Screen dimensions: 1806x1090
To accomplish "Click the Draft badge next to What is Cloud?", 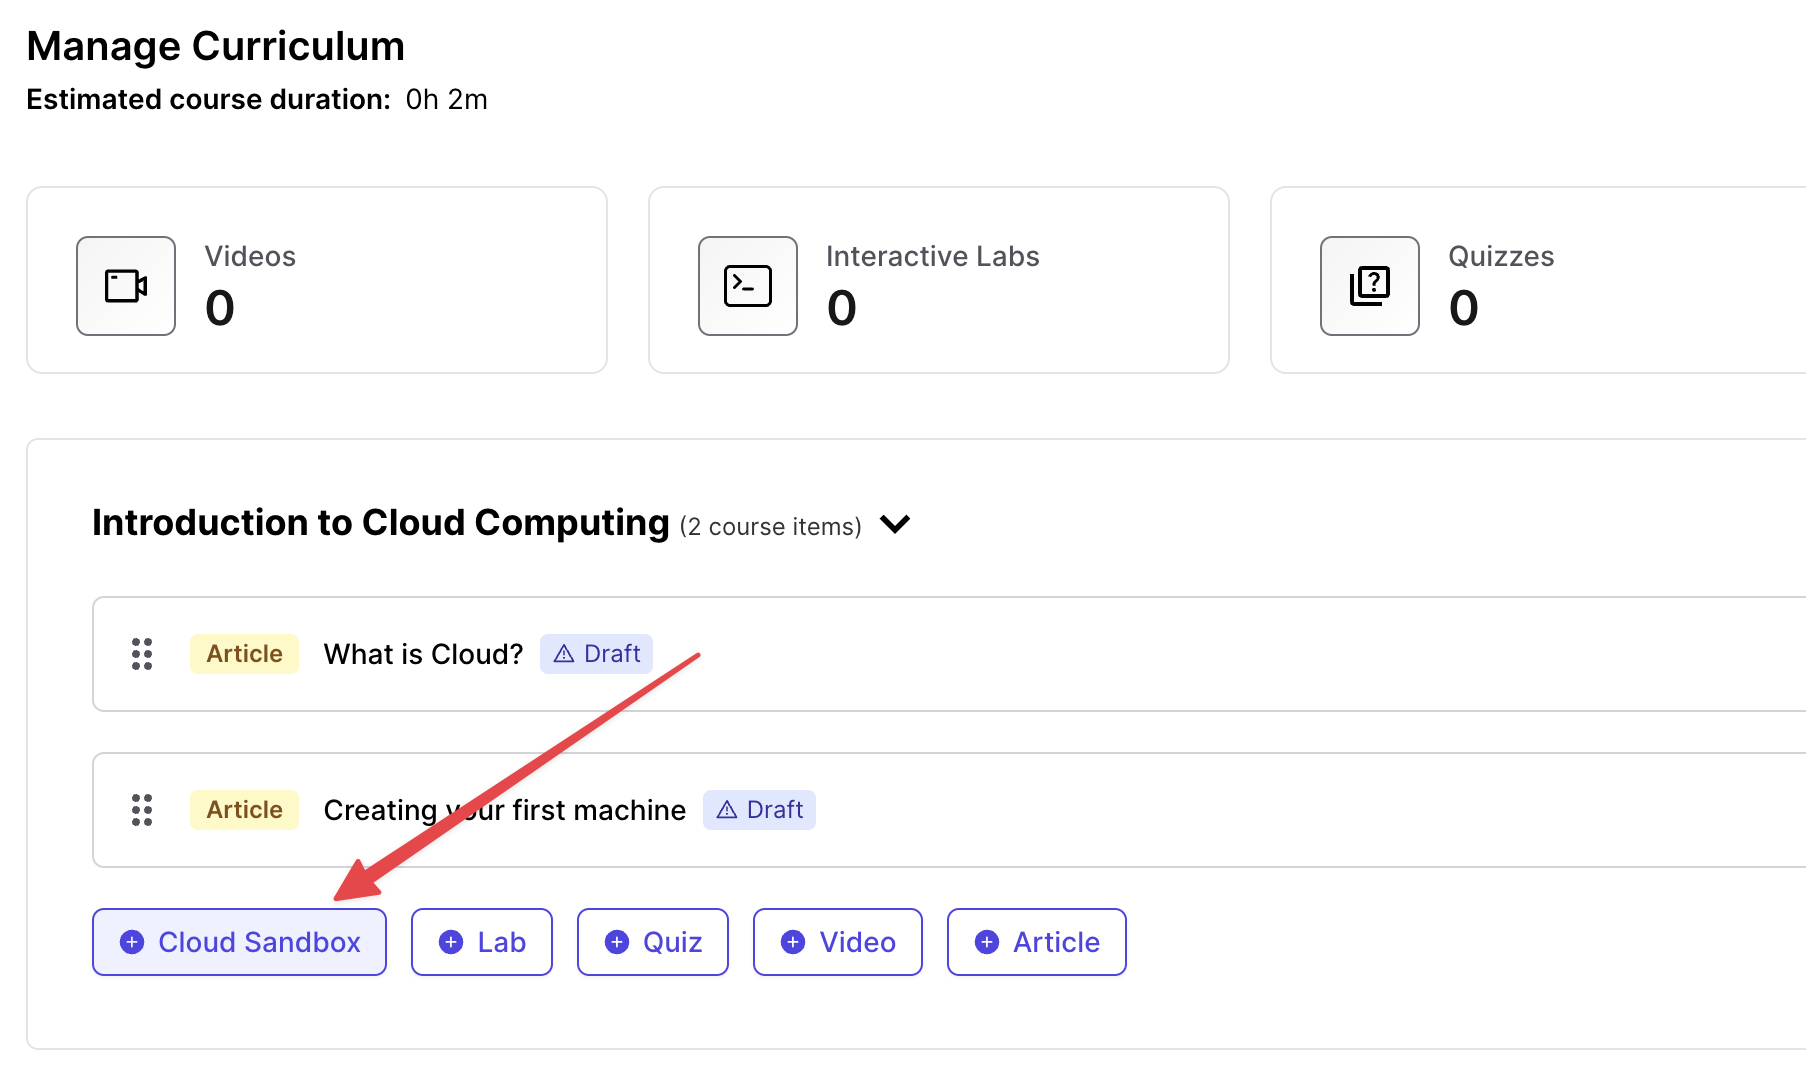I will [x=597, y=654].
